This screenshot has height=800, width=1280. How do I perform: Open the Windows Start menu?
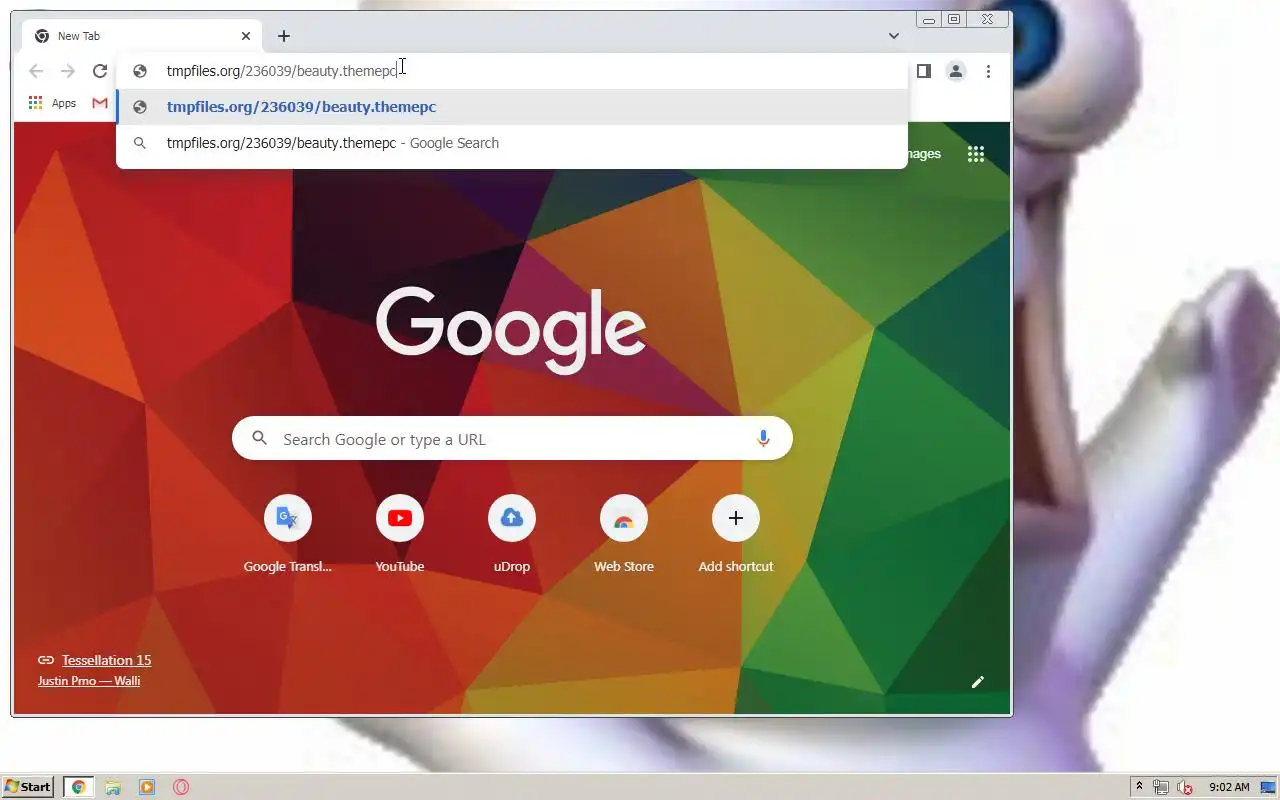[28, 787]
